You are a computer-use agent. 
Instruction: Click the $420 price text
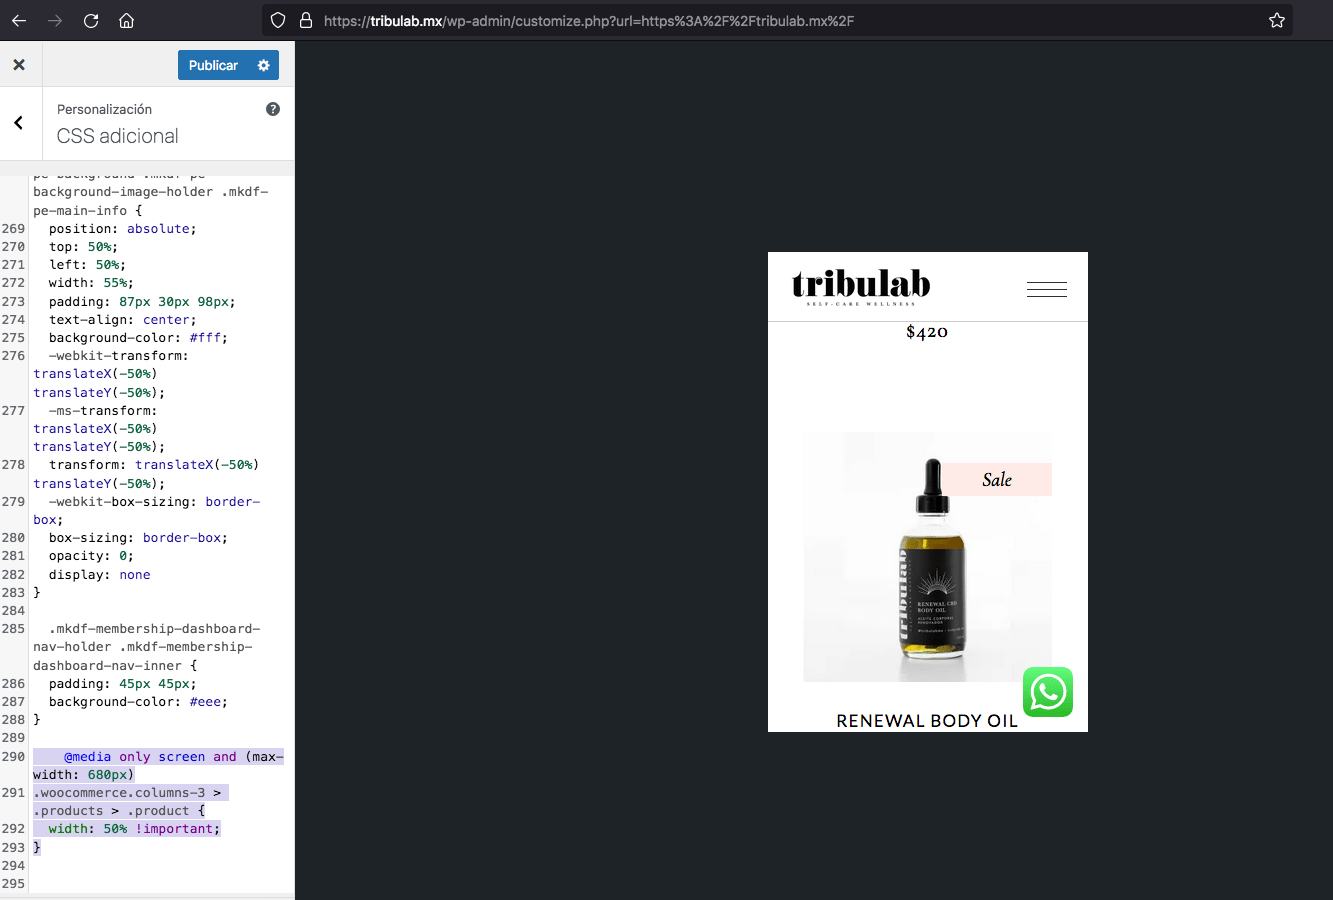927,332
